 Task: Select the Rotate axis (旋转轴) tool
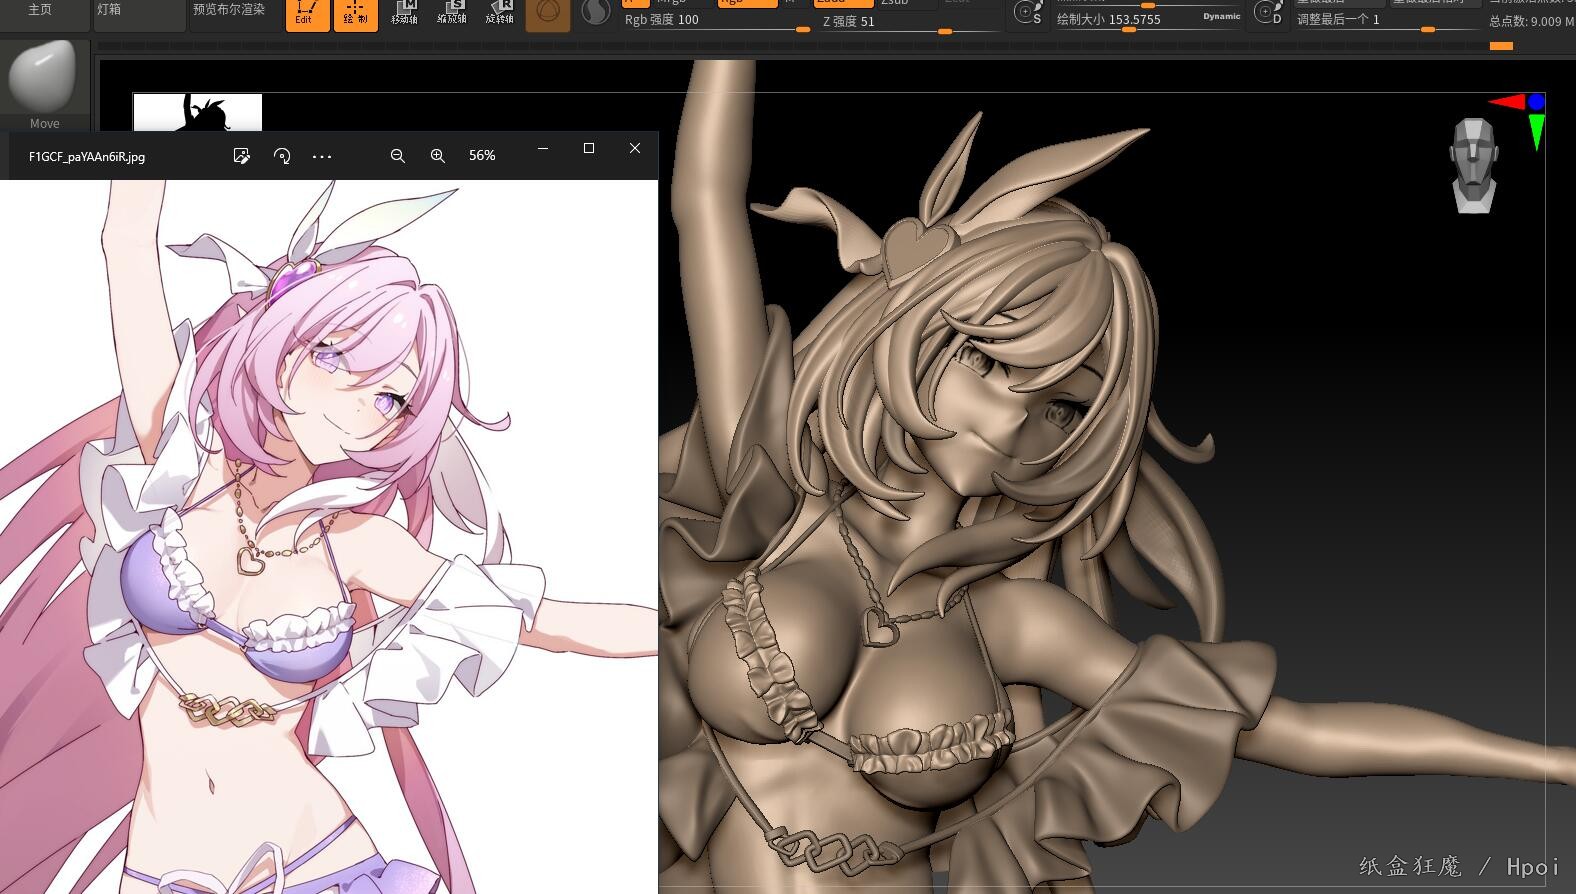click(499, 12)
